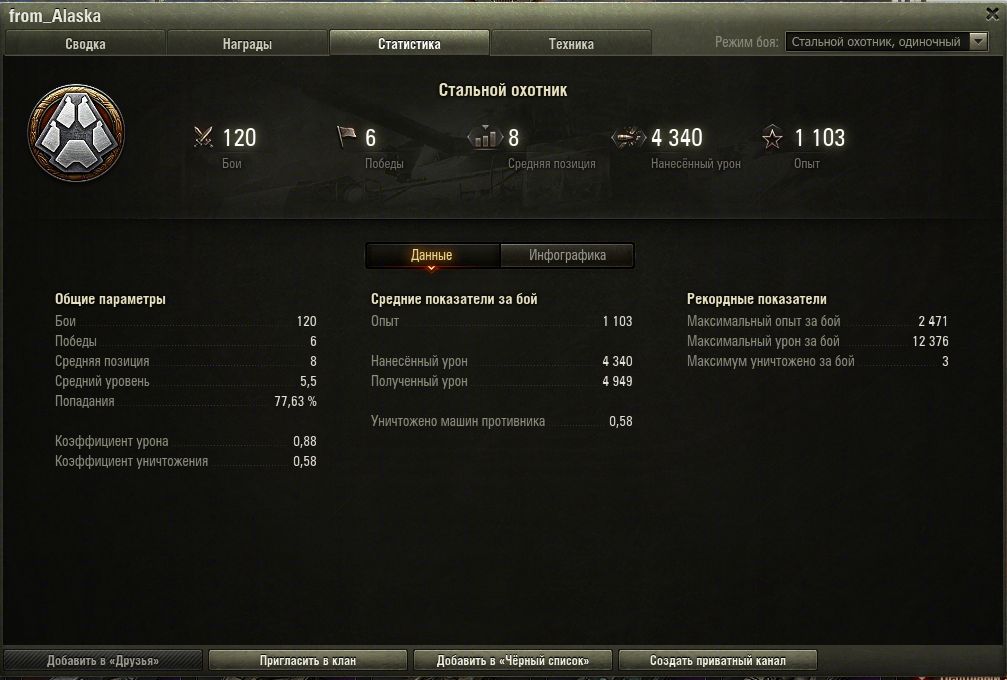Click the Пригласить в клан button
Image resolution: width=1007 pixels, height=680 pixels.
click(x=308, y=660)
